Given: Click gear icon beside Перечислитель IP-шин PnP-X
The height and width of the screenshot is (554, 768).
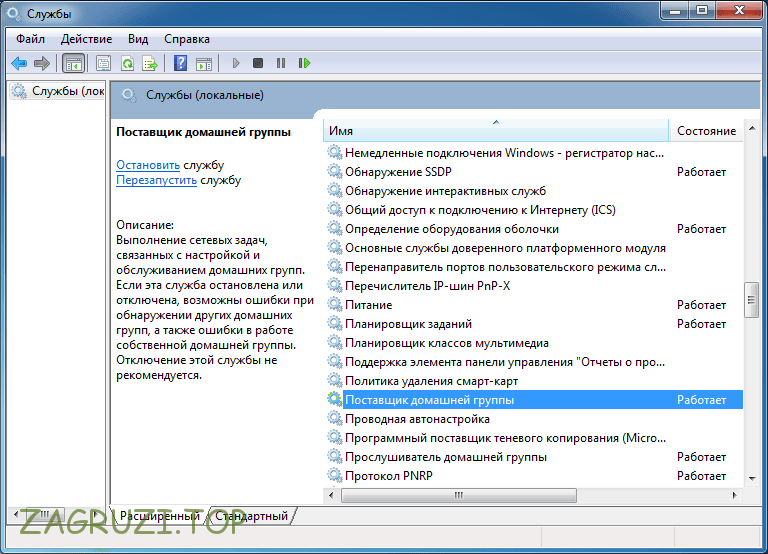Looking at the screenshot, I should tap(335, 285).
